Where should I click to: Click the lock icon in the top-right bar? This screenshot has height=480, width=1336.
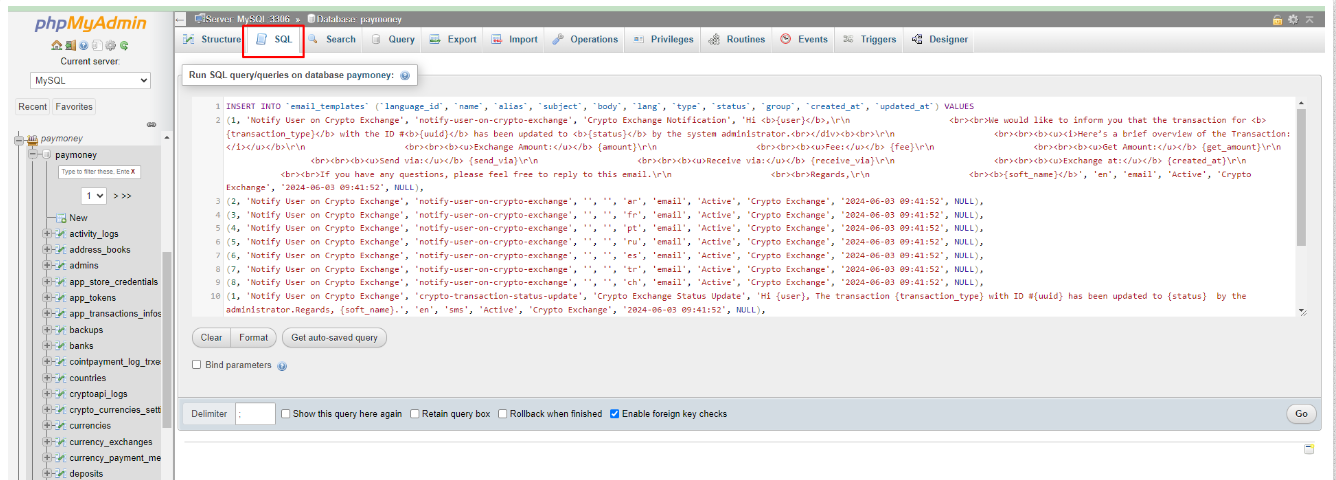(x=1277, y=19)
